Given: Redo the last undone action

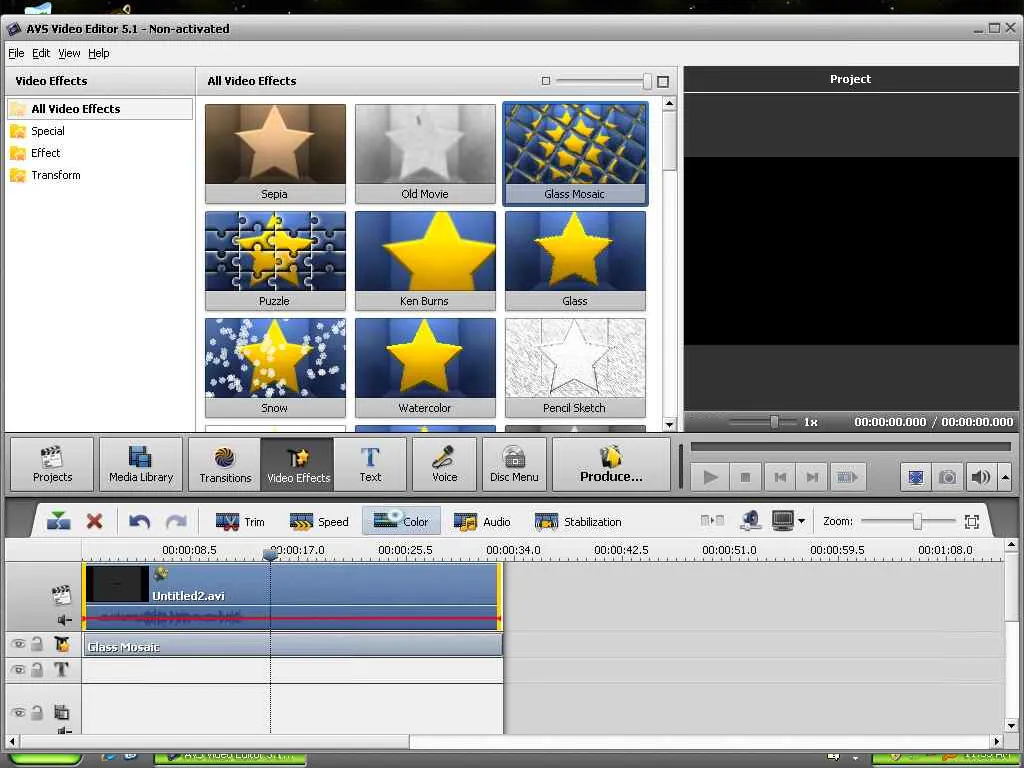Looking at the screenshot, I should [176, 521].
